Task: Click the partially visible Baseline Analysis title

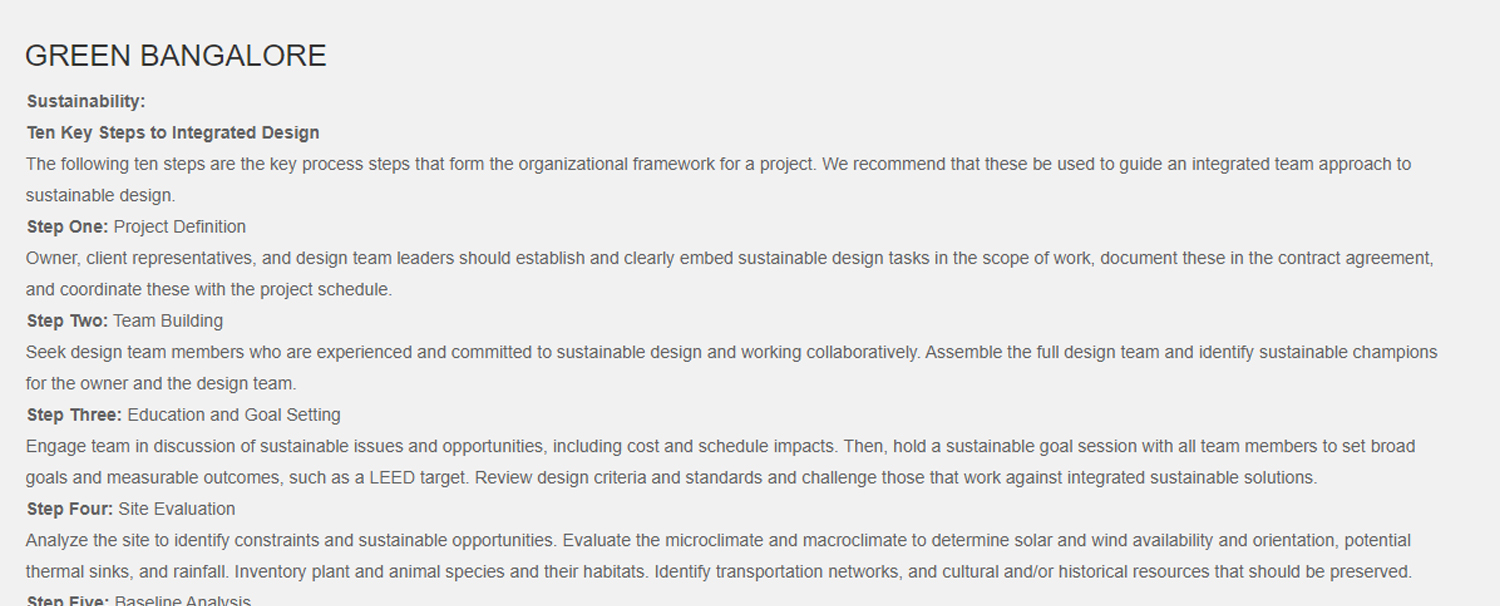Action: [x=183, y=600]
